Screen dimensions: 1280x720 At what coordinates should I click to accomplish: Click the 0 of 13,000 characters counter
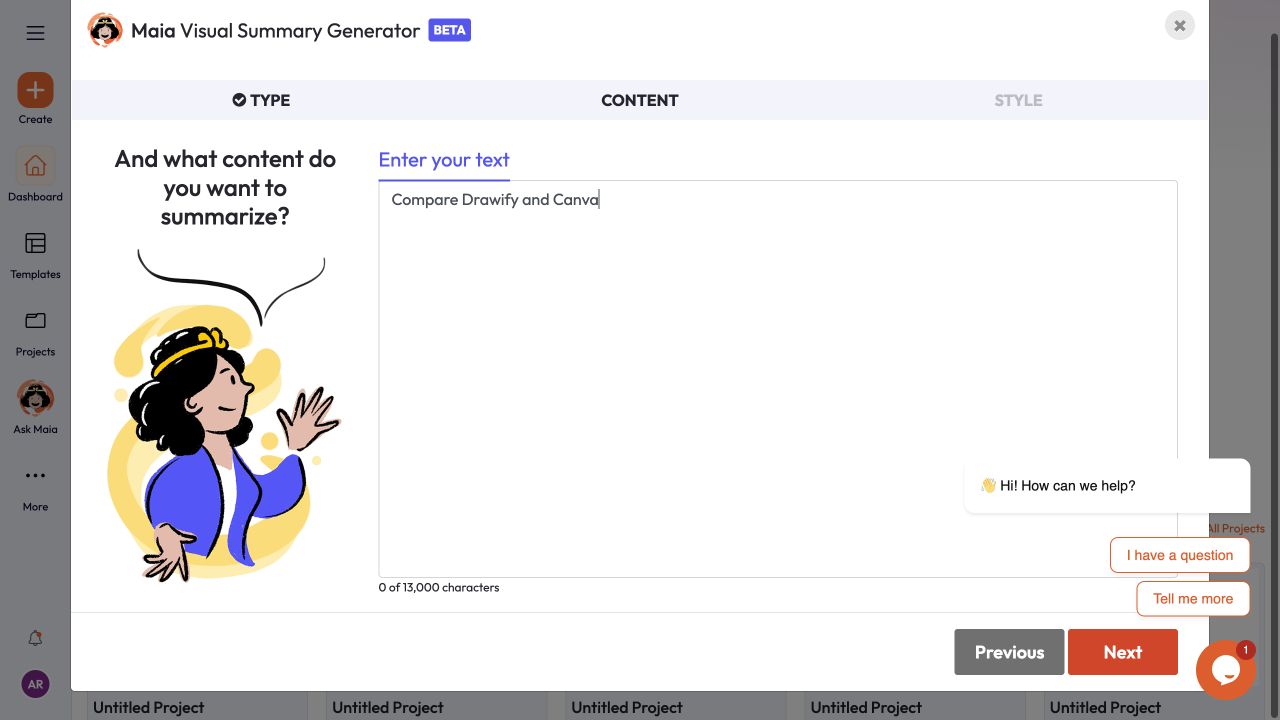(439, 587)
